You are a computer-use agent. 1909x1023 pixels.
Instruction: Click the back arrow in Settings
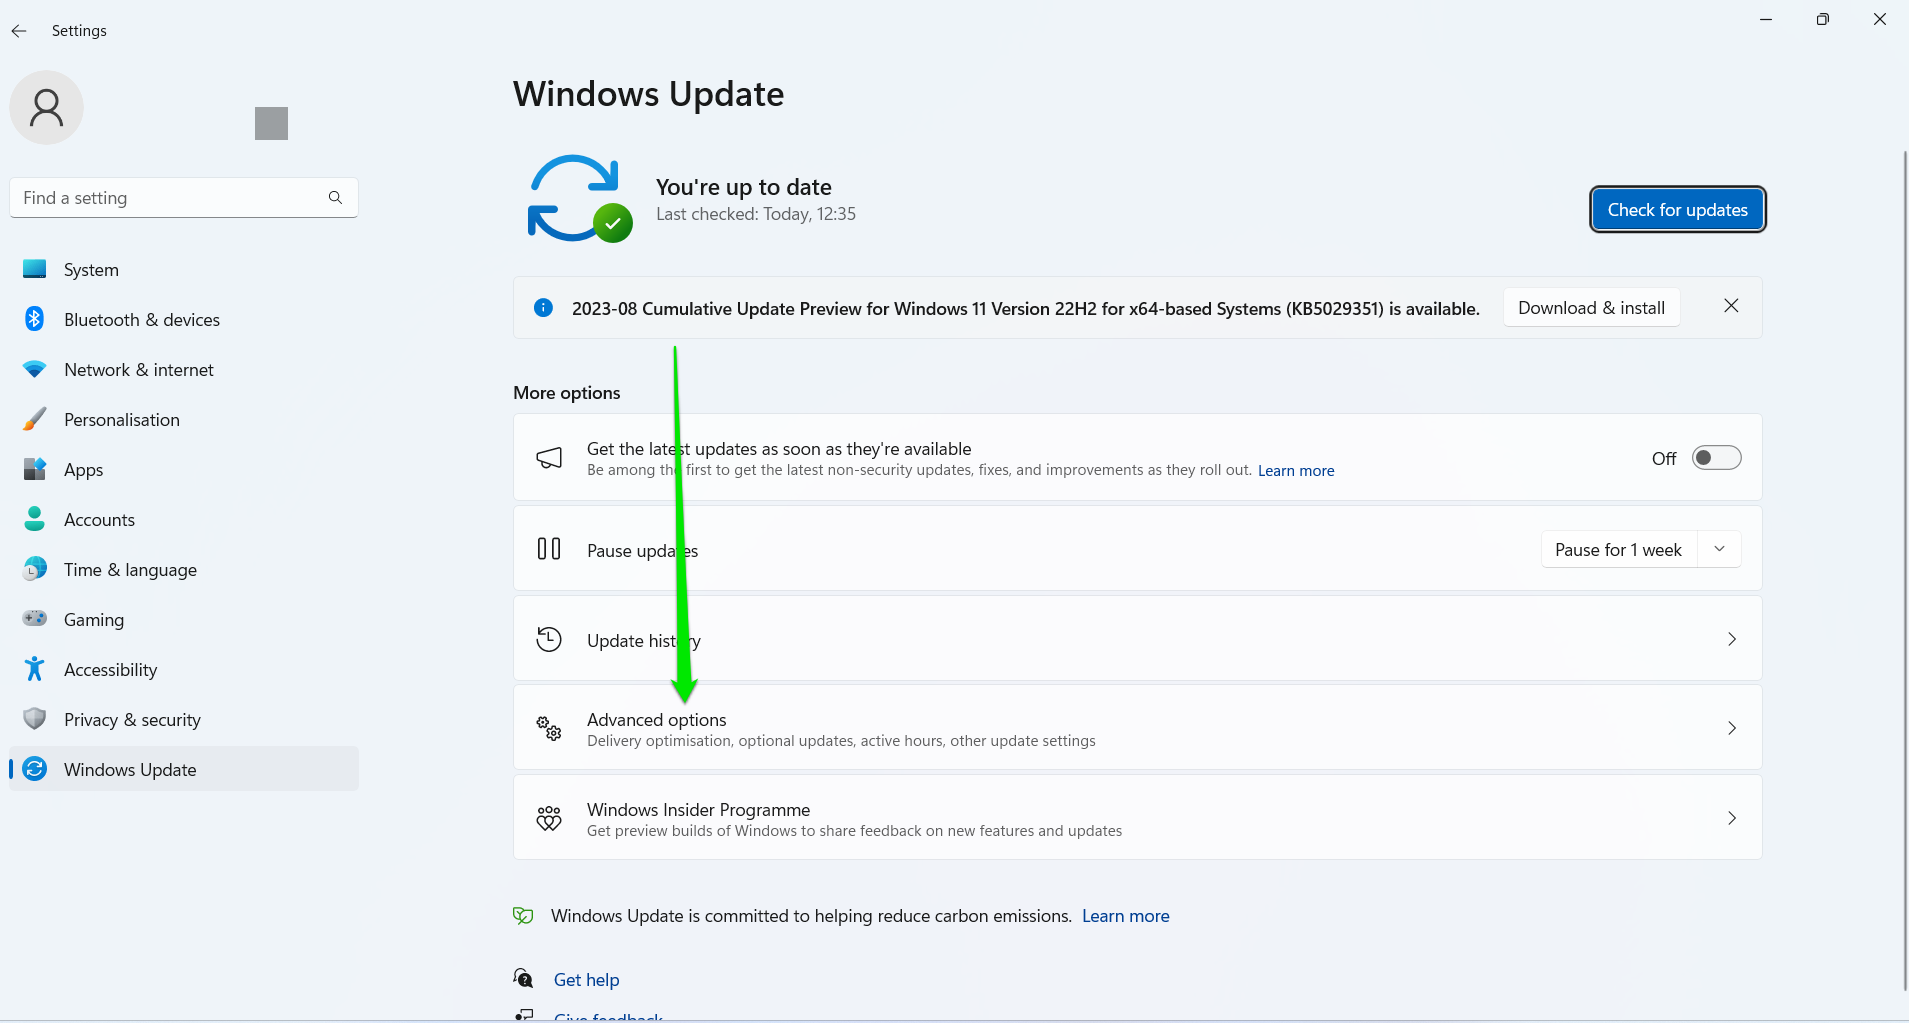click(x=19, y=31)
